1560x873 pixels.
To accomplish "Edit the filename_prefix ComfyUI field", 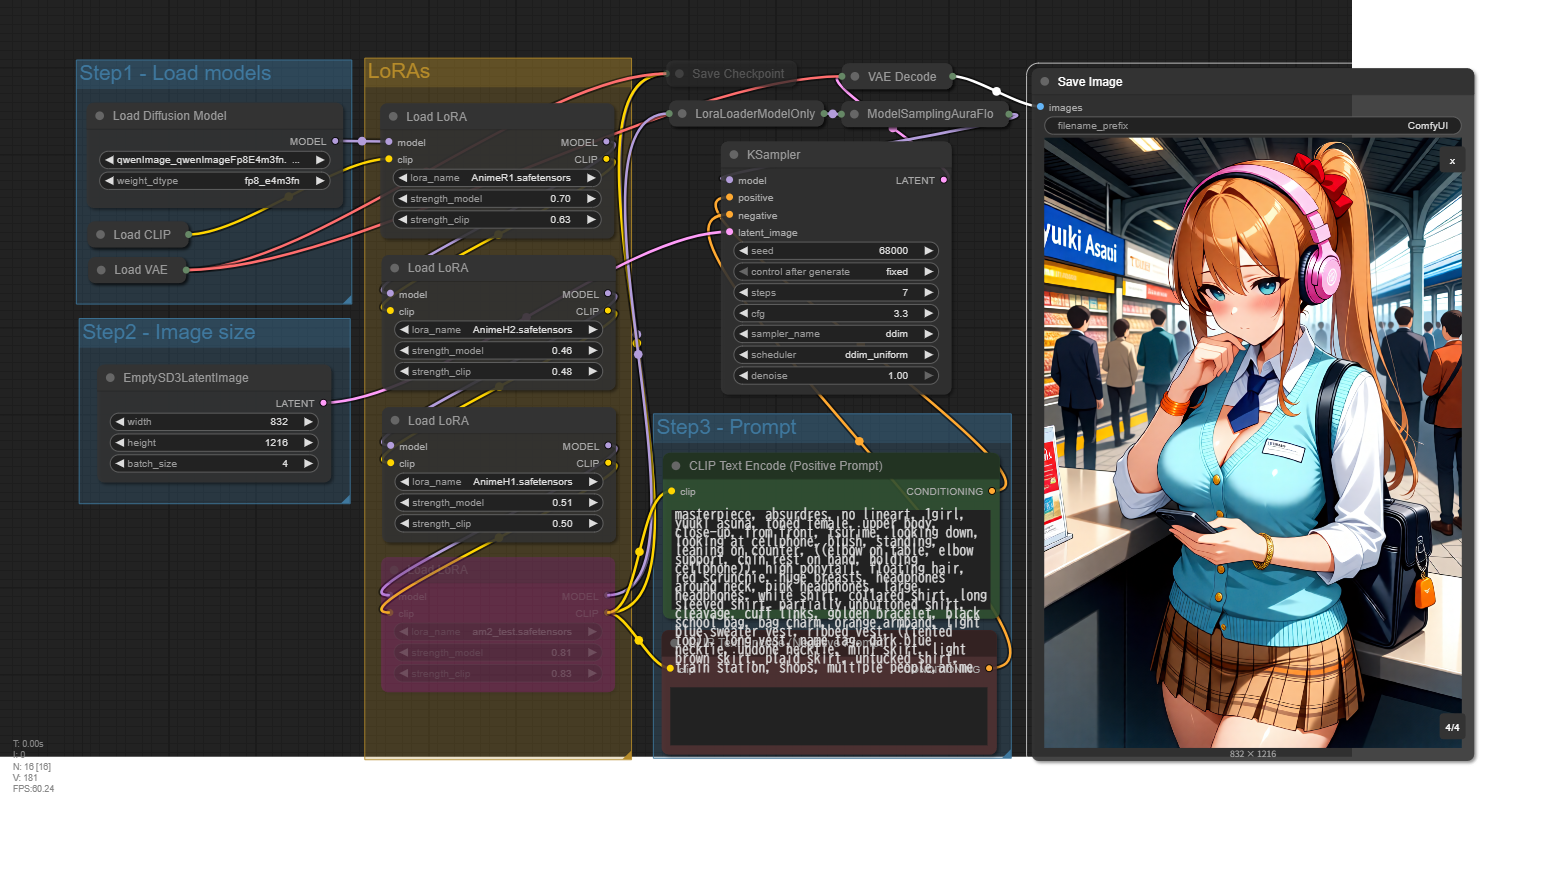I will [1252, 126].
